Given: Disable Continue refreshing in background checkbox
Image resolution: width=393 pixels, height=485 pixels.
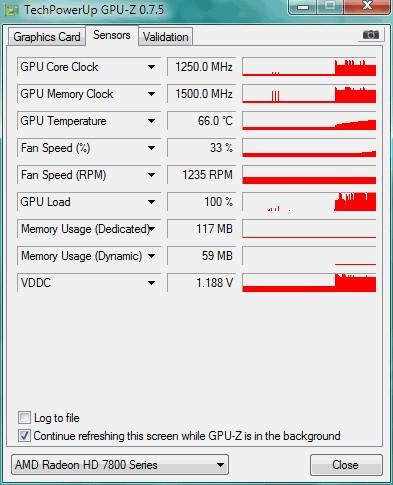Looking at the screenshot, I should [x=24, y=436].
